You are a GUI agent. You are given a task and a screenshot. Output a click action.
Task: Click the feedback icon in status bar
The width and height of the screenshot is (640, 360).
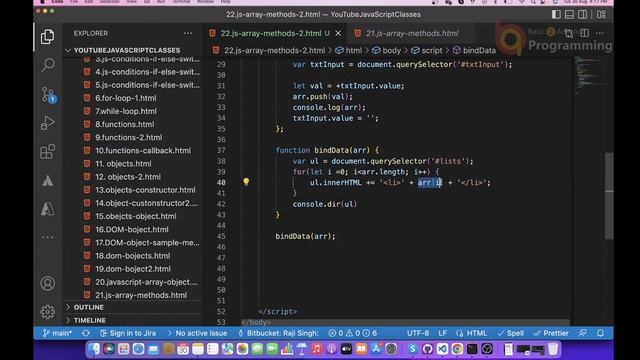[x=583, y=333]
